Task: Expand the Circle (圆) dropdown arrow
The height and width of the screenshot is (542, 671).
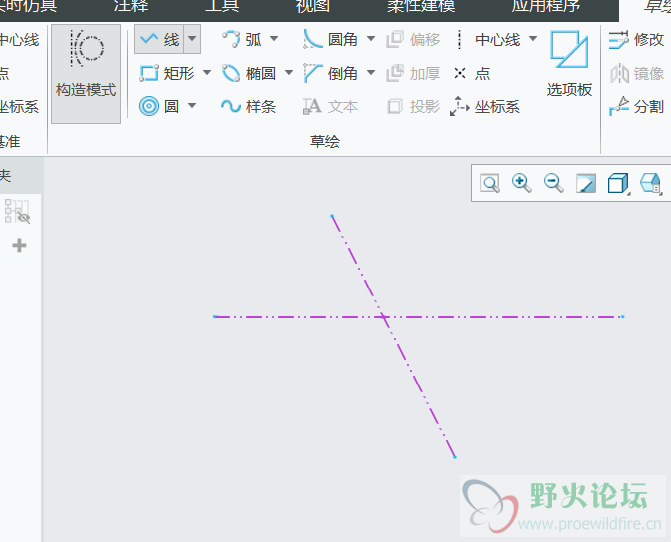Action: 192,106
